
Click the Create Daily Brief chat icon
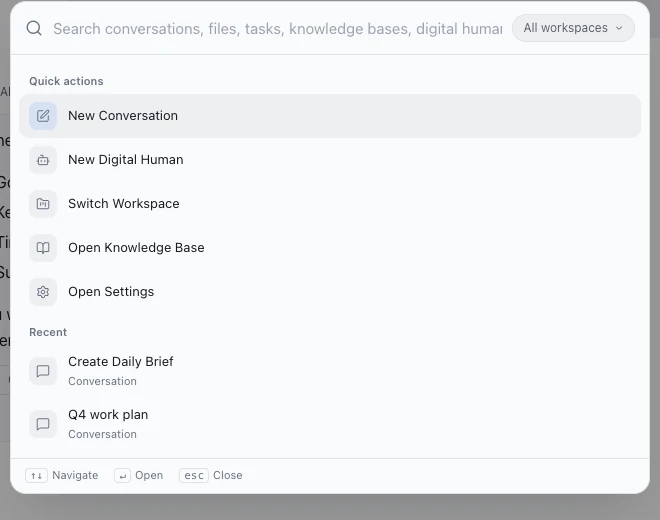(x=43, y=371)
